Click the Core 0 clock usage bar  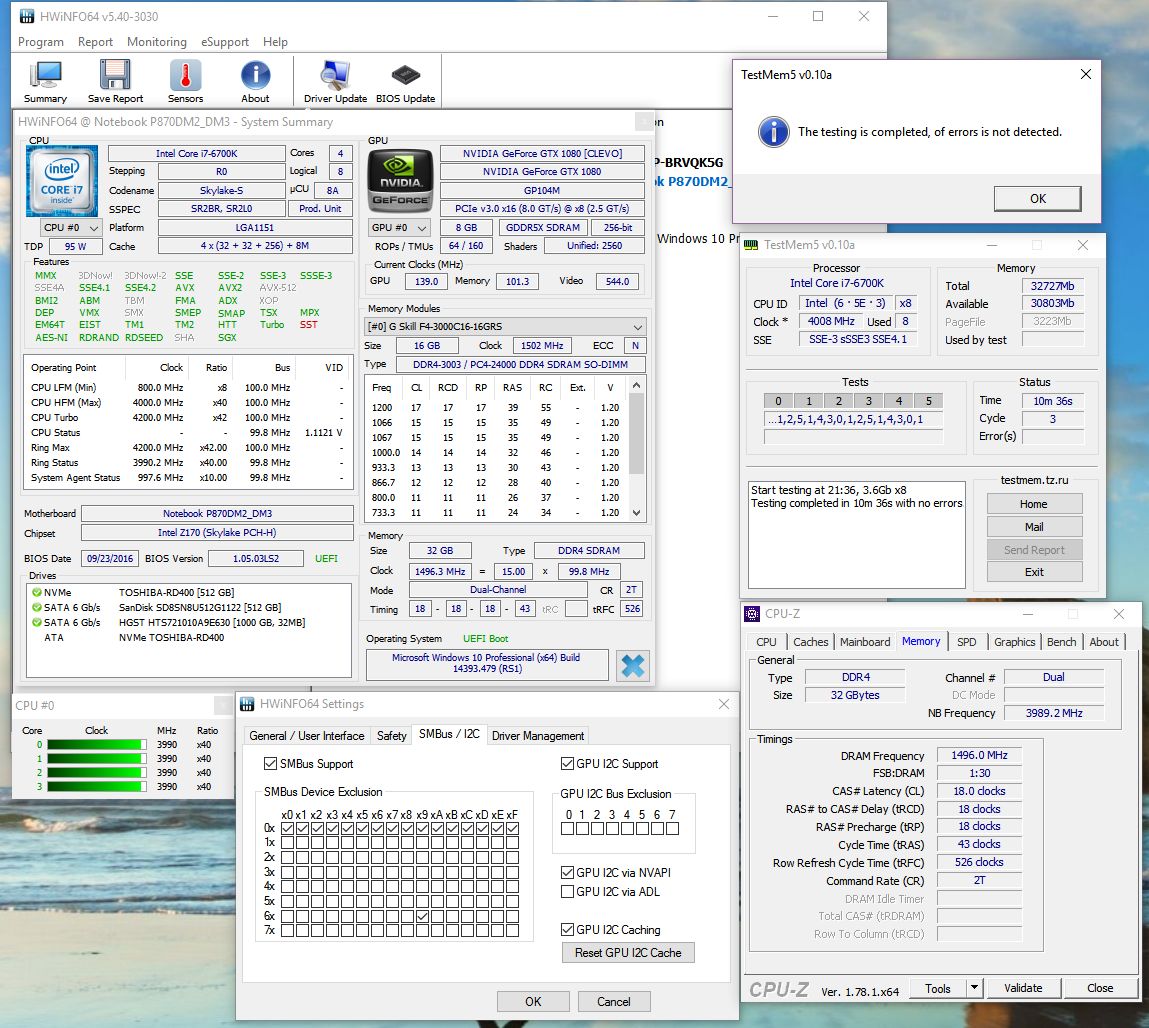click(x=97, y=744)
